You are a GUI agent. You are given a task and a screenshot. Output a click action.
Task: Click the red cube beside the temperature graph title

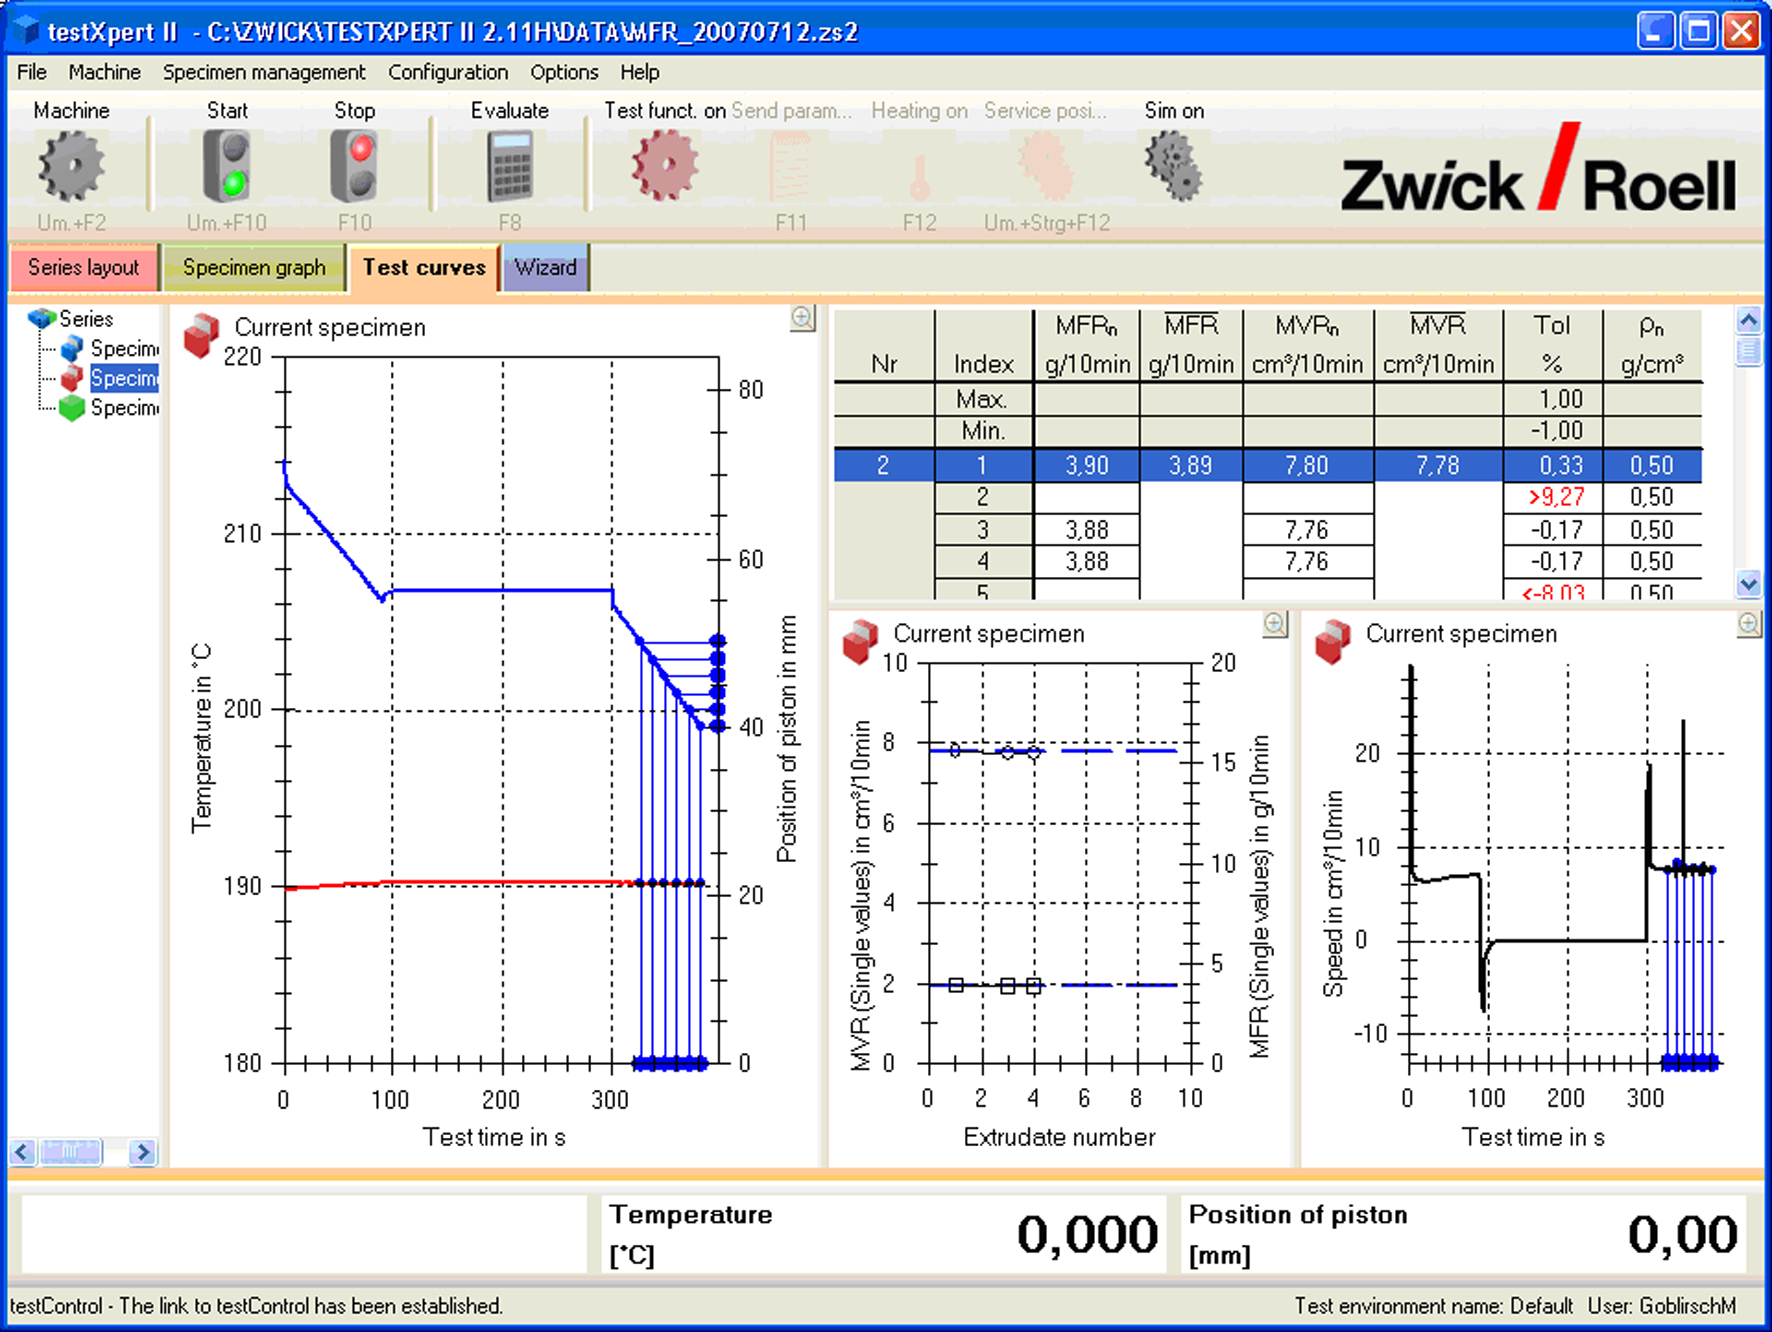coord(201,335)
